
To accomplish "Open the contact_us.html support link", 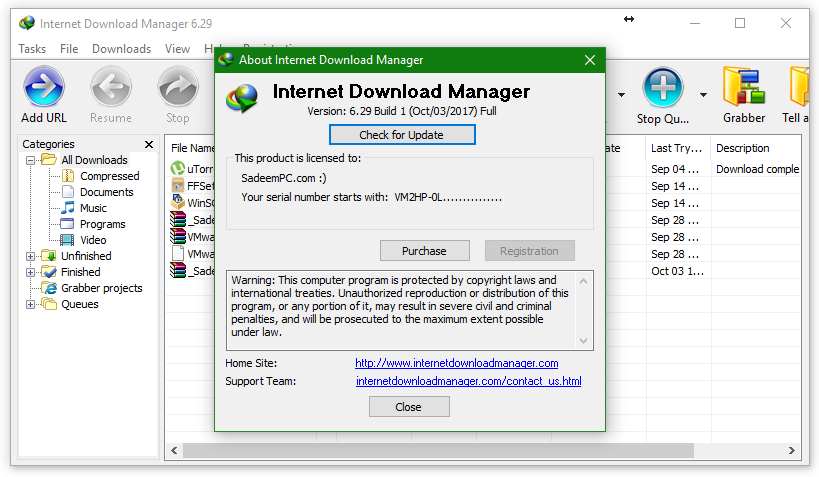I will tap(469, 381).
